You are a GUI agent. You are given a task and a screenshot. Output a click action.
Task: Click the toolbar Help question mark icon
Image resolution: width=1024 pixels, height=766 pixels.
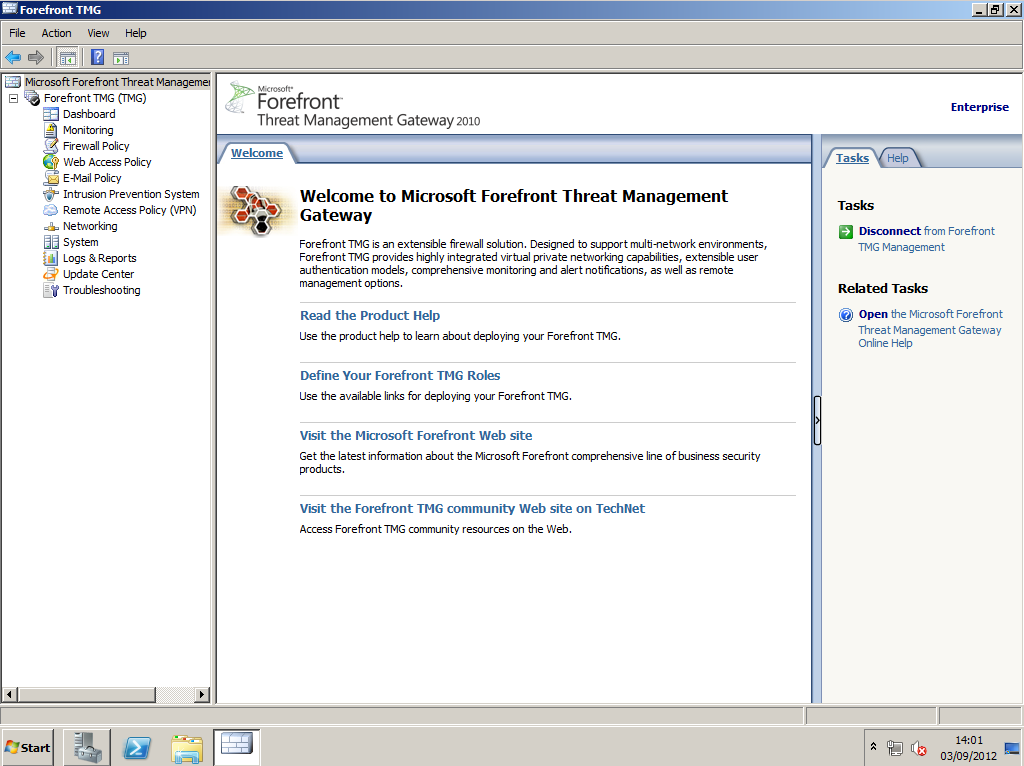click(x=97, y=57)
